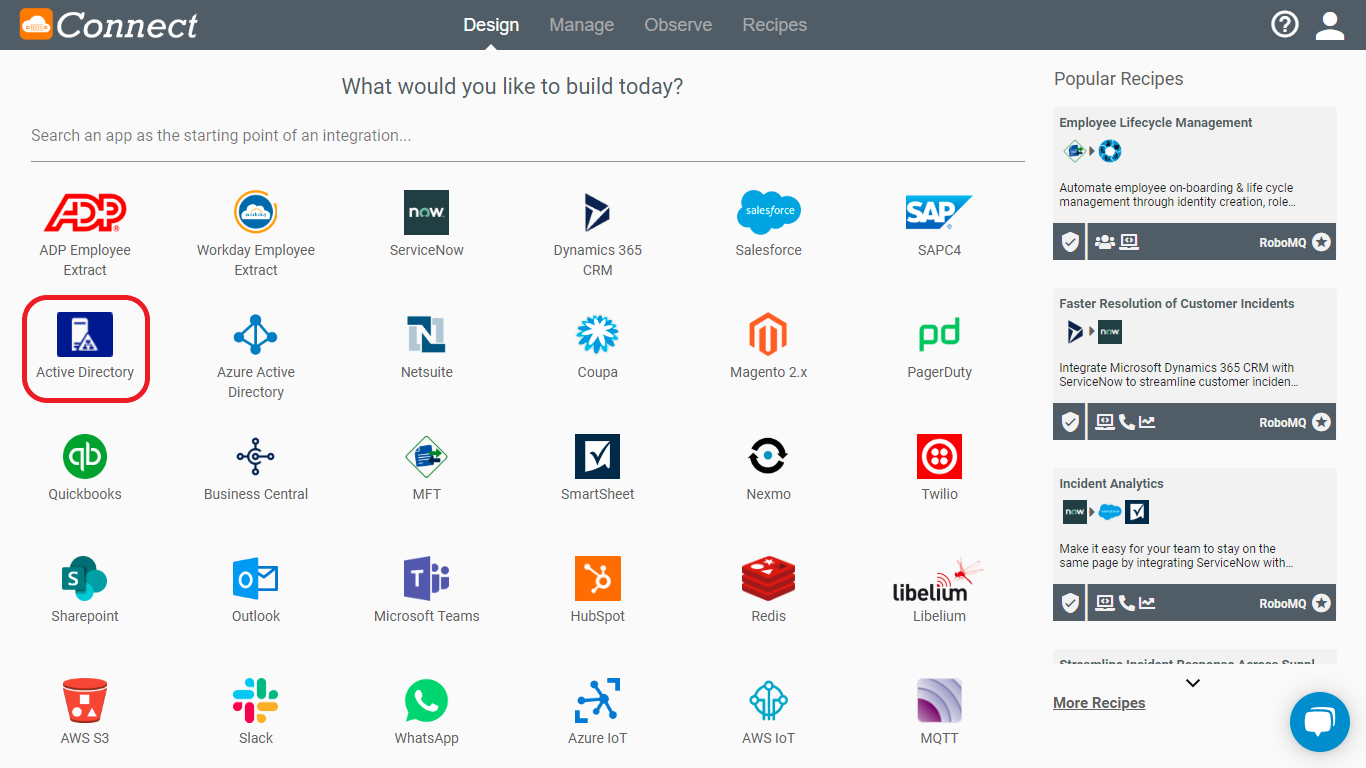Open the ADP Employee Extract app icon
The width and height of the screenshot is (1366, 768).
click(85, 213)
